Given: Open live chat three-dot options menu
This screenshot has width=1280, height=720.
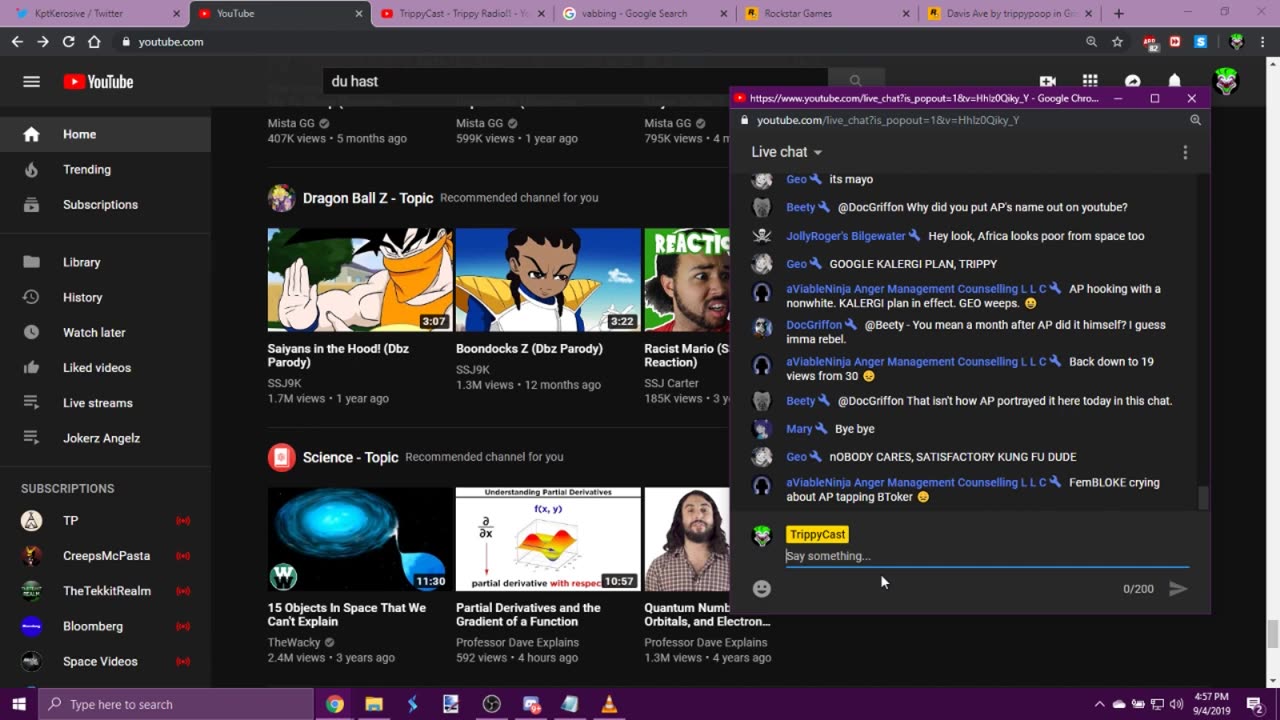Looking at the screenshot, I should pos(1185,152).
